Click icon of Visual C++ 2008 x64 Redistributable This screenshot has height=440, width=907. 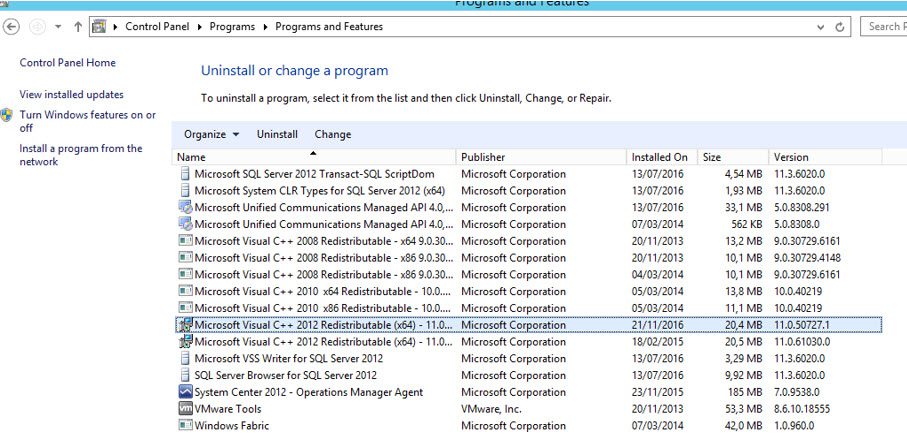pos(185,241)
